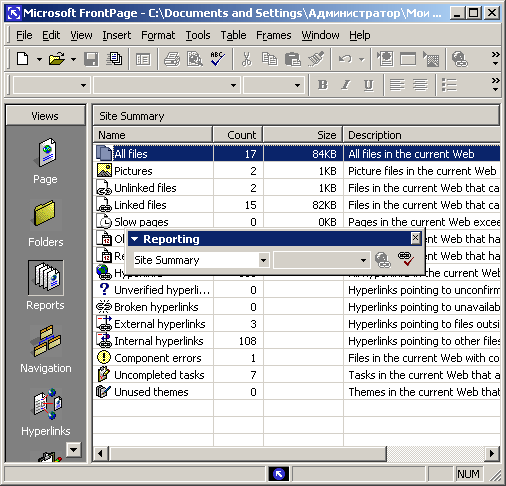Click the Insert Picture icon

431,59
